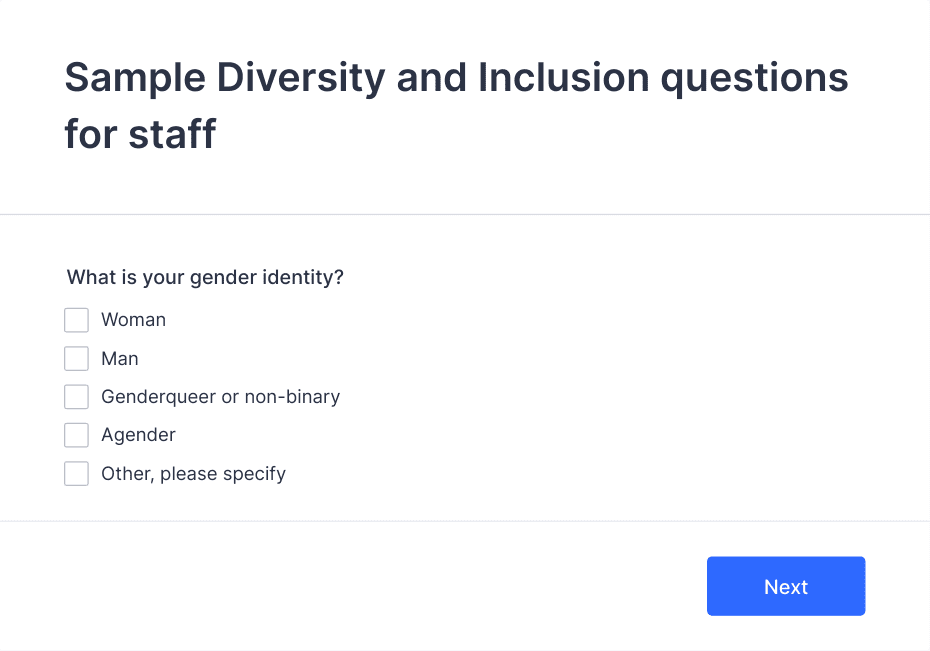
Task: Click the Next button
Action: coord(785,586)
